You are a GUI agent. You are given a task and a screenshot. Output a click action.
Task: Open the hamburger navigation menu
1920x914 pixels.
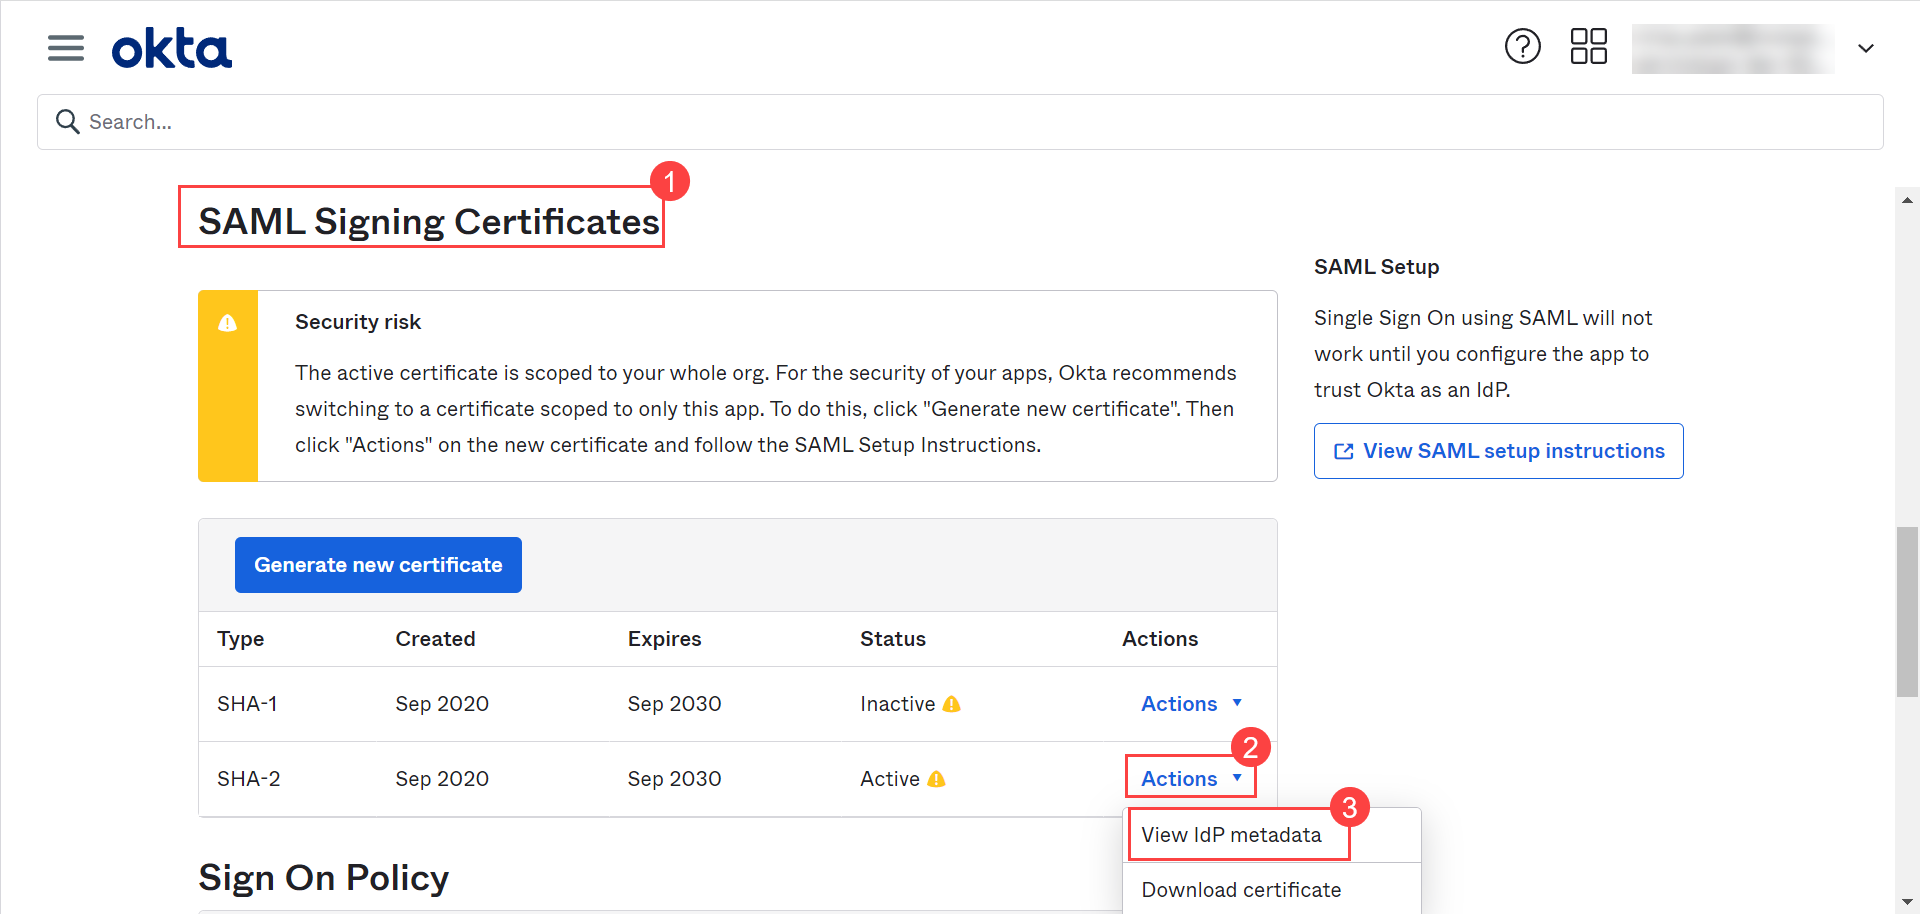pos(65,47)
